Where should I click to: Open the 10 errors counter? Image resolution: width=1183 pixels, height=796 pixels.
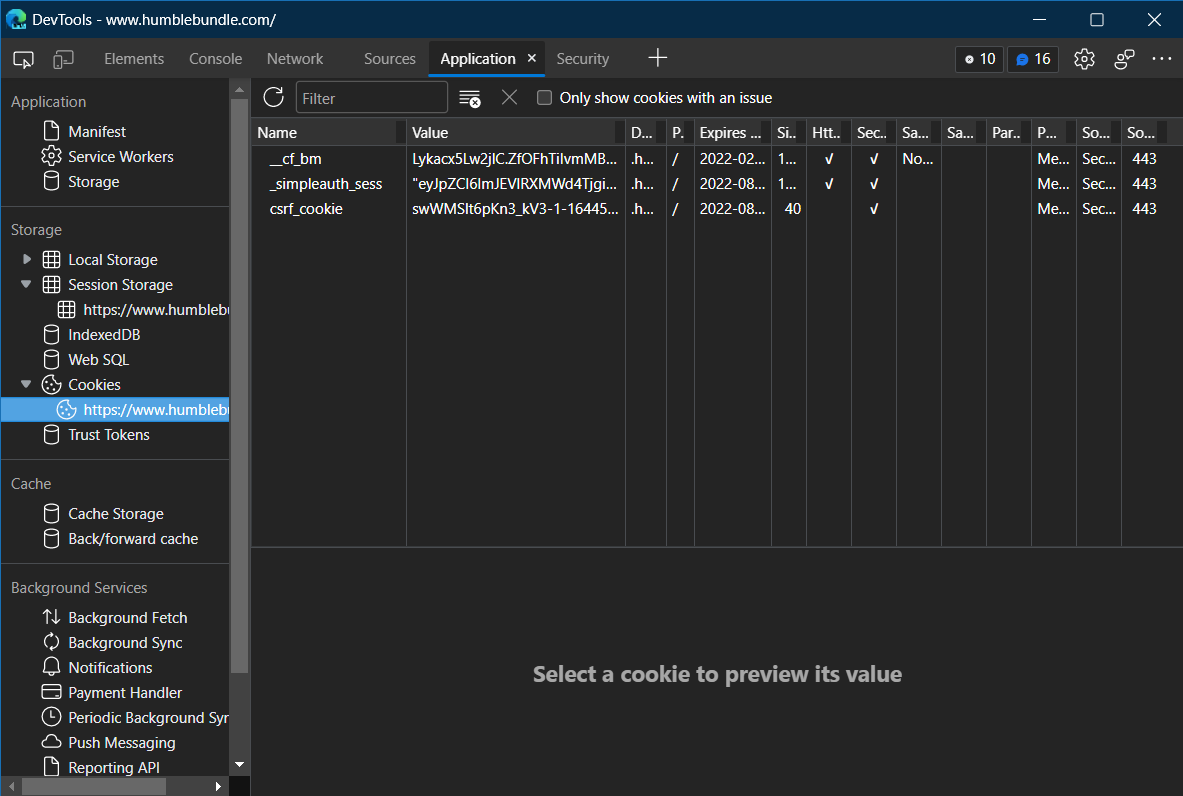tap(979, 59)
